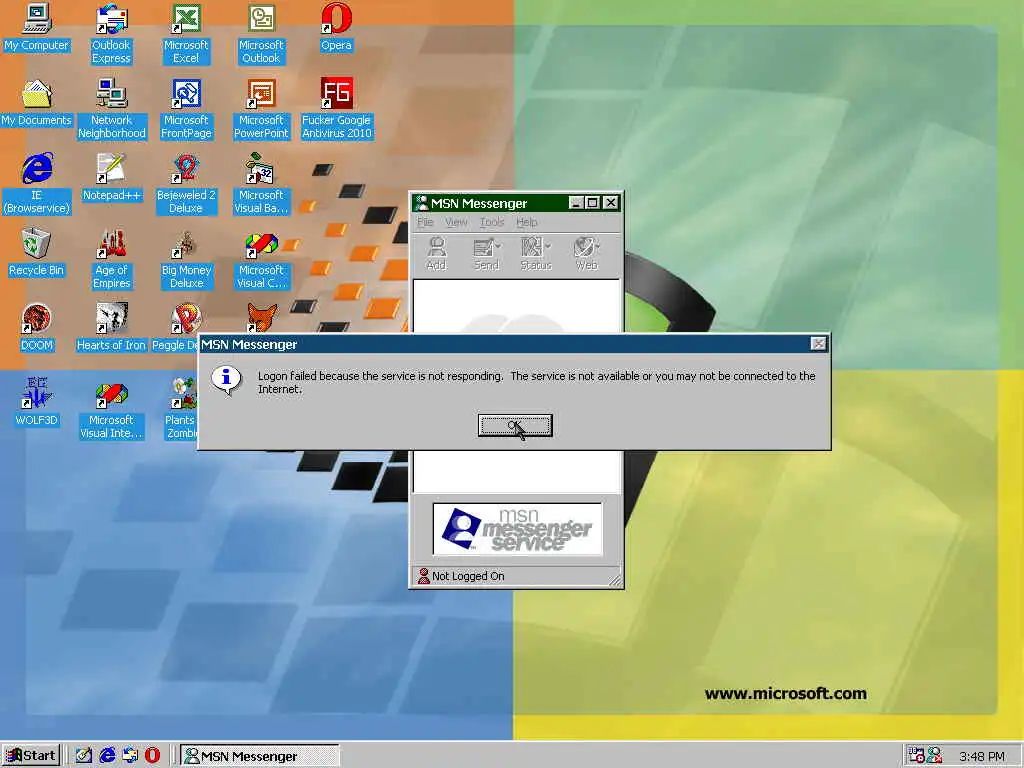Click the Web toolbar icon in Messenger

tap(586, 253)
